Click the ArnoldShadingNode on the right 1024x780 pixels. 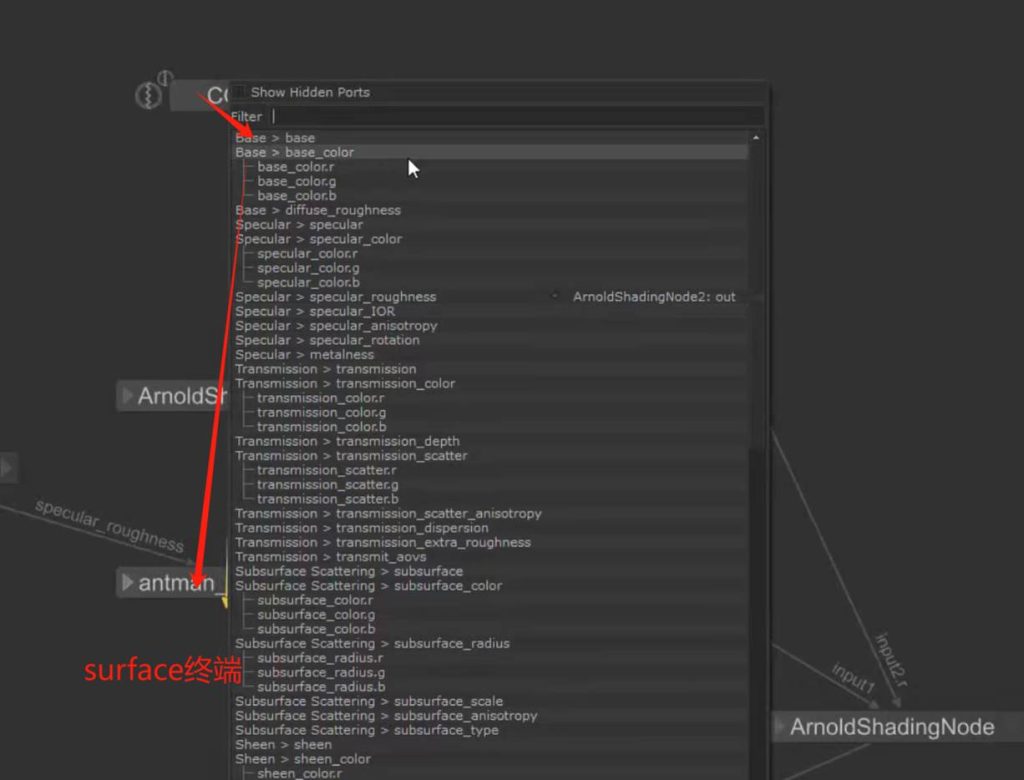tap(892, 727)
